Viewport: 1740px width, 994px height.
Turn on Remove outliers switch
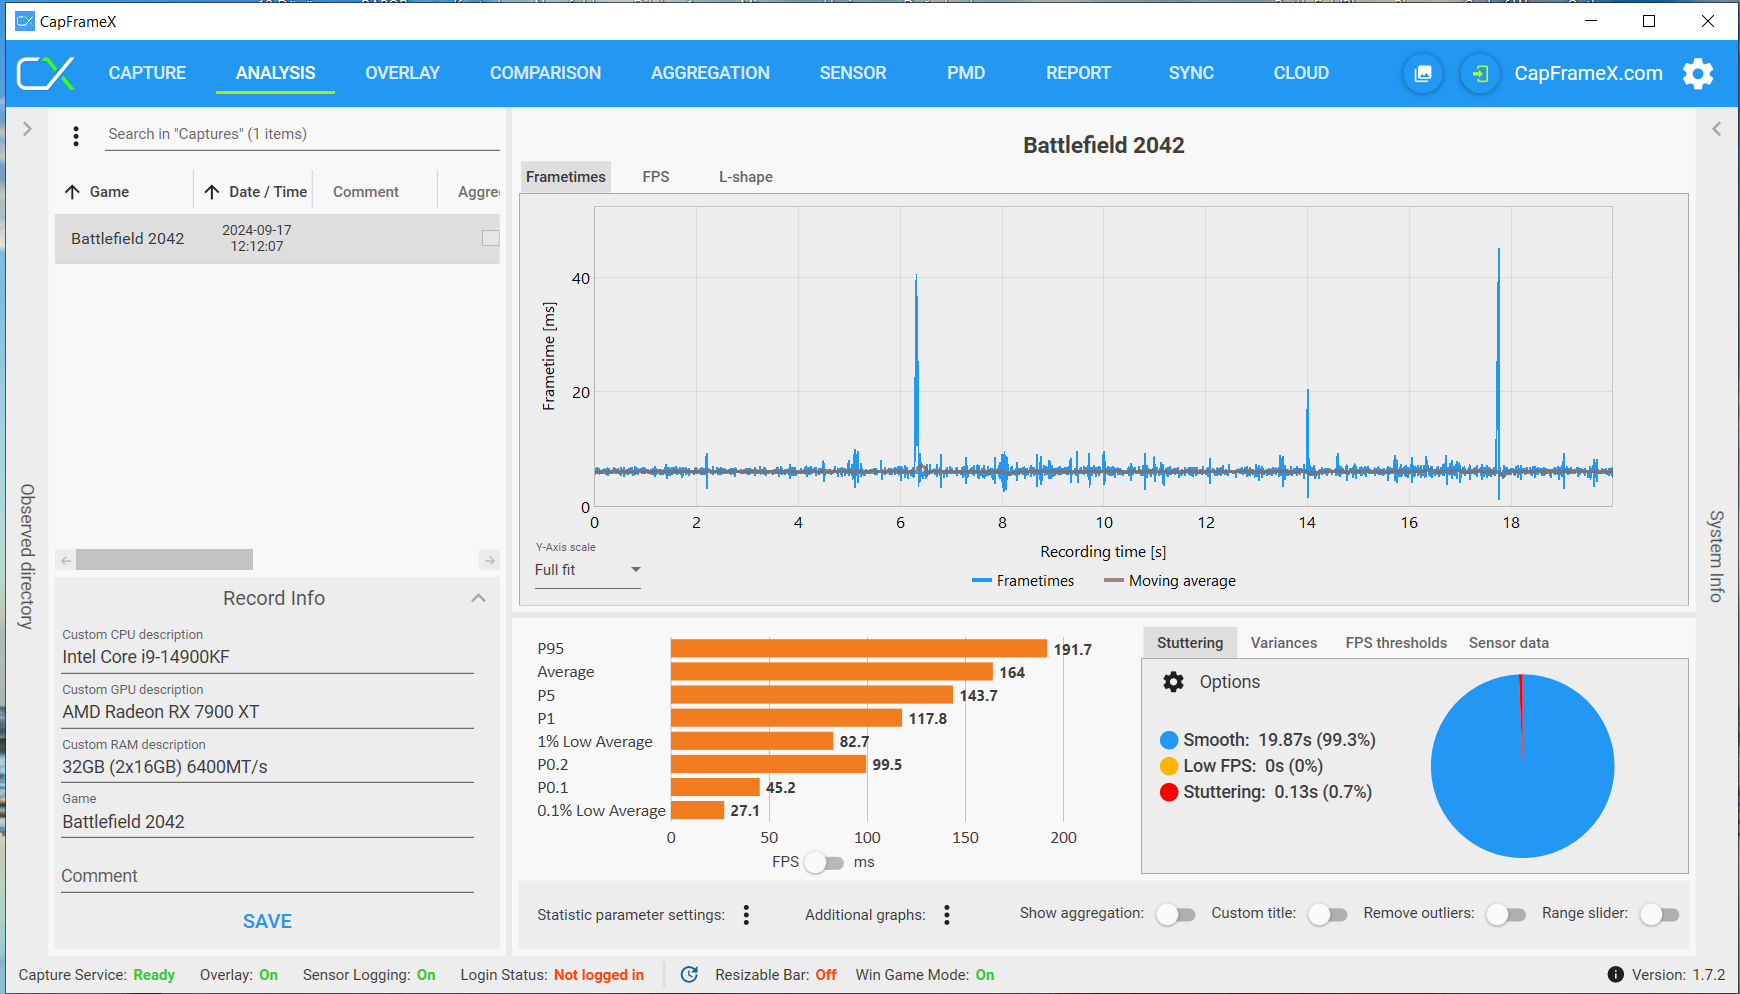point(1506,914)
